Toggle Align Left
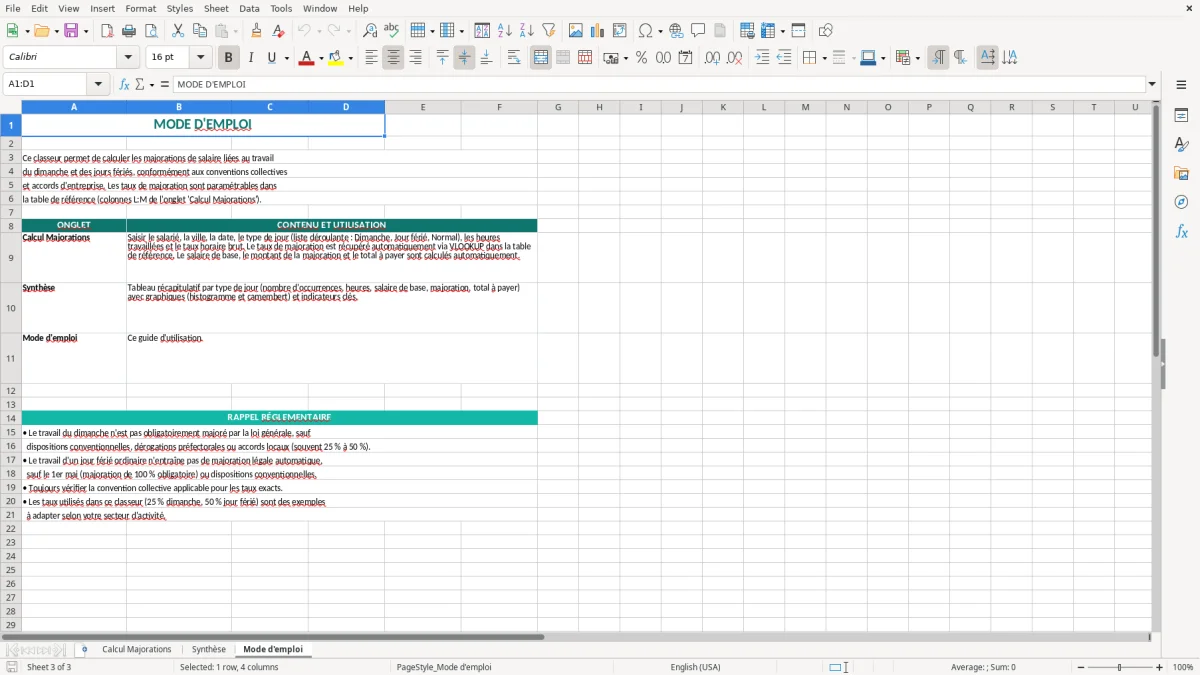The height and width of the screenshot is (675, 1200). tap(371, 58)
